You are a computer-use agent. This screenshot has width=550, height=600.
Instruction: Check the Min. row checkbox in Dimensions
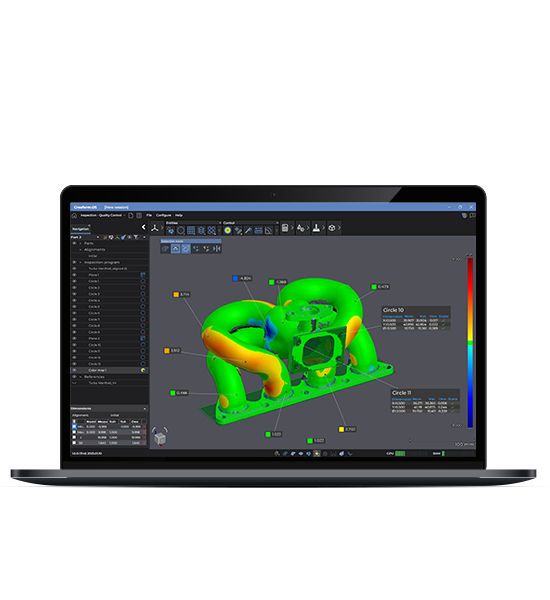pos(74,426)
